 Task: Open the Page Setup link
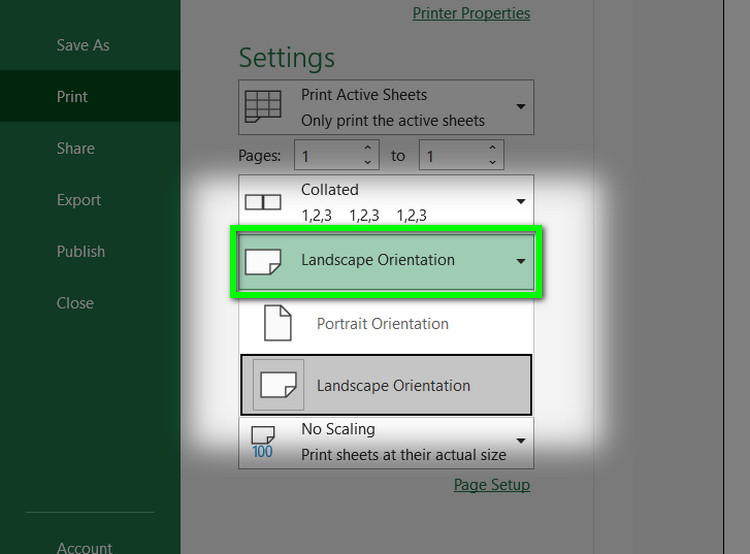tap(491, 485)
